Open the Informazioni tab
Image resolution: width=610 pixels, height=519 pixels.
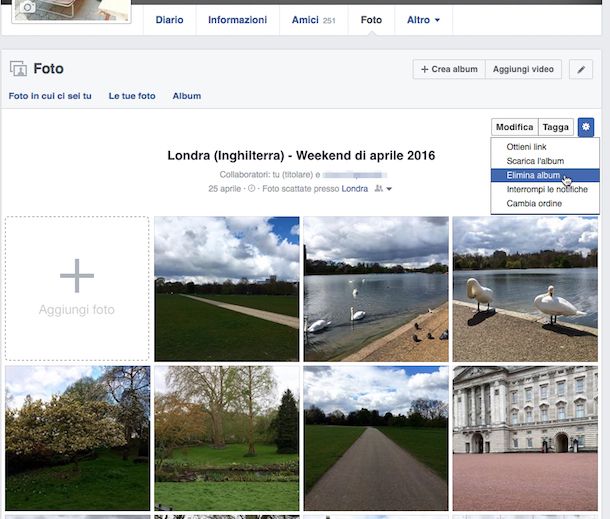pos(237,20)
